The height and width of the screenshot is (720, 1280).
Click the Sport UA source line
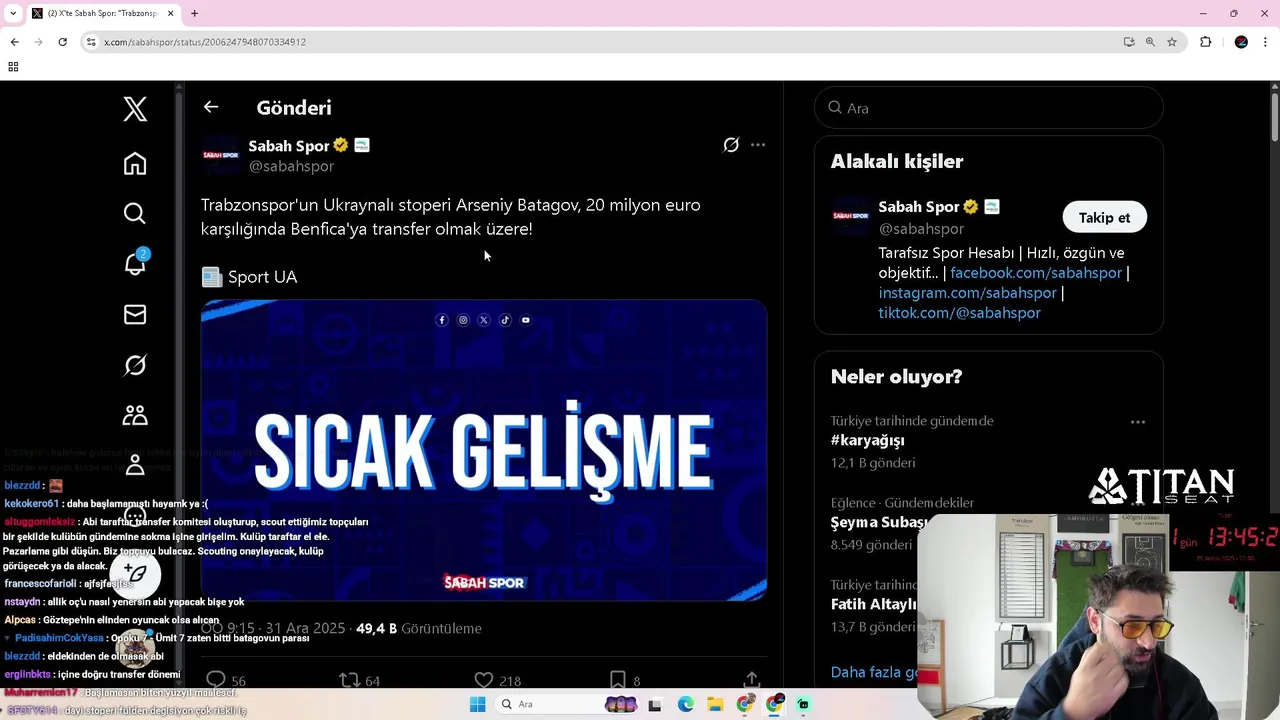[x=250, y=277]
